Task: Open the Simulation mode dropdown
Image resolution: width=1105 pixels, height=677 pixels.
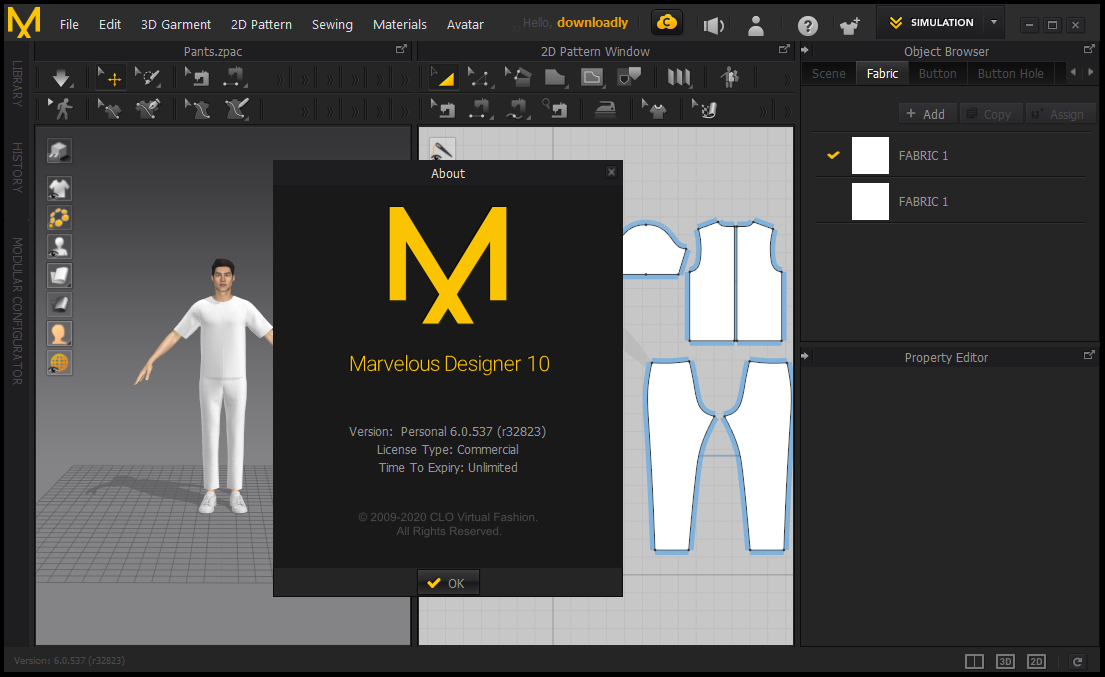Action: click(x=994, y=22)
